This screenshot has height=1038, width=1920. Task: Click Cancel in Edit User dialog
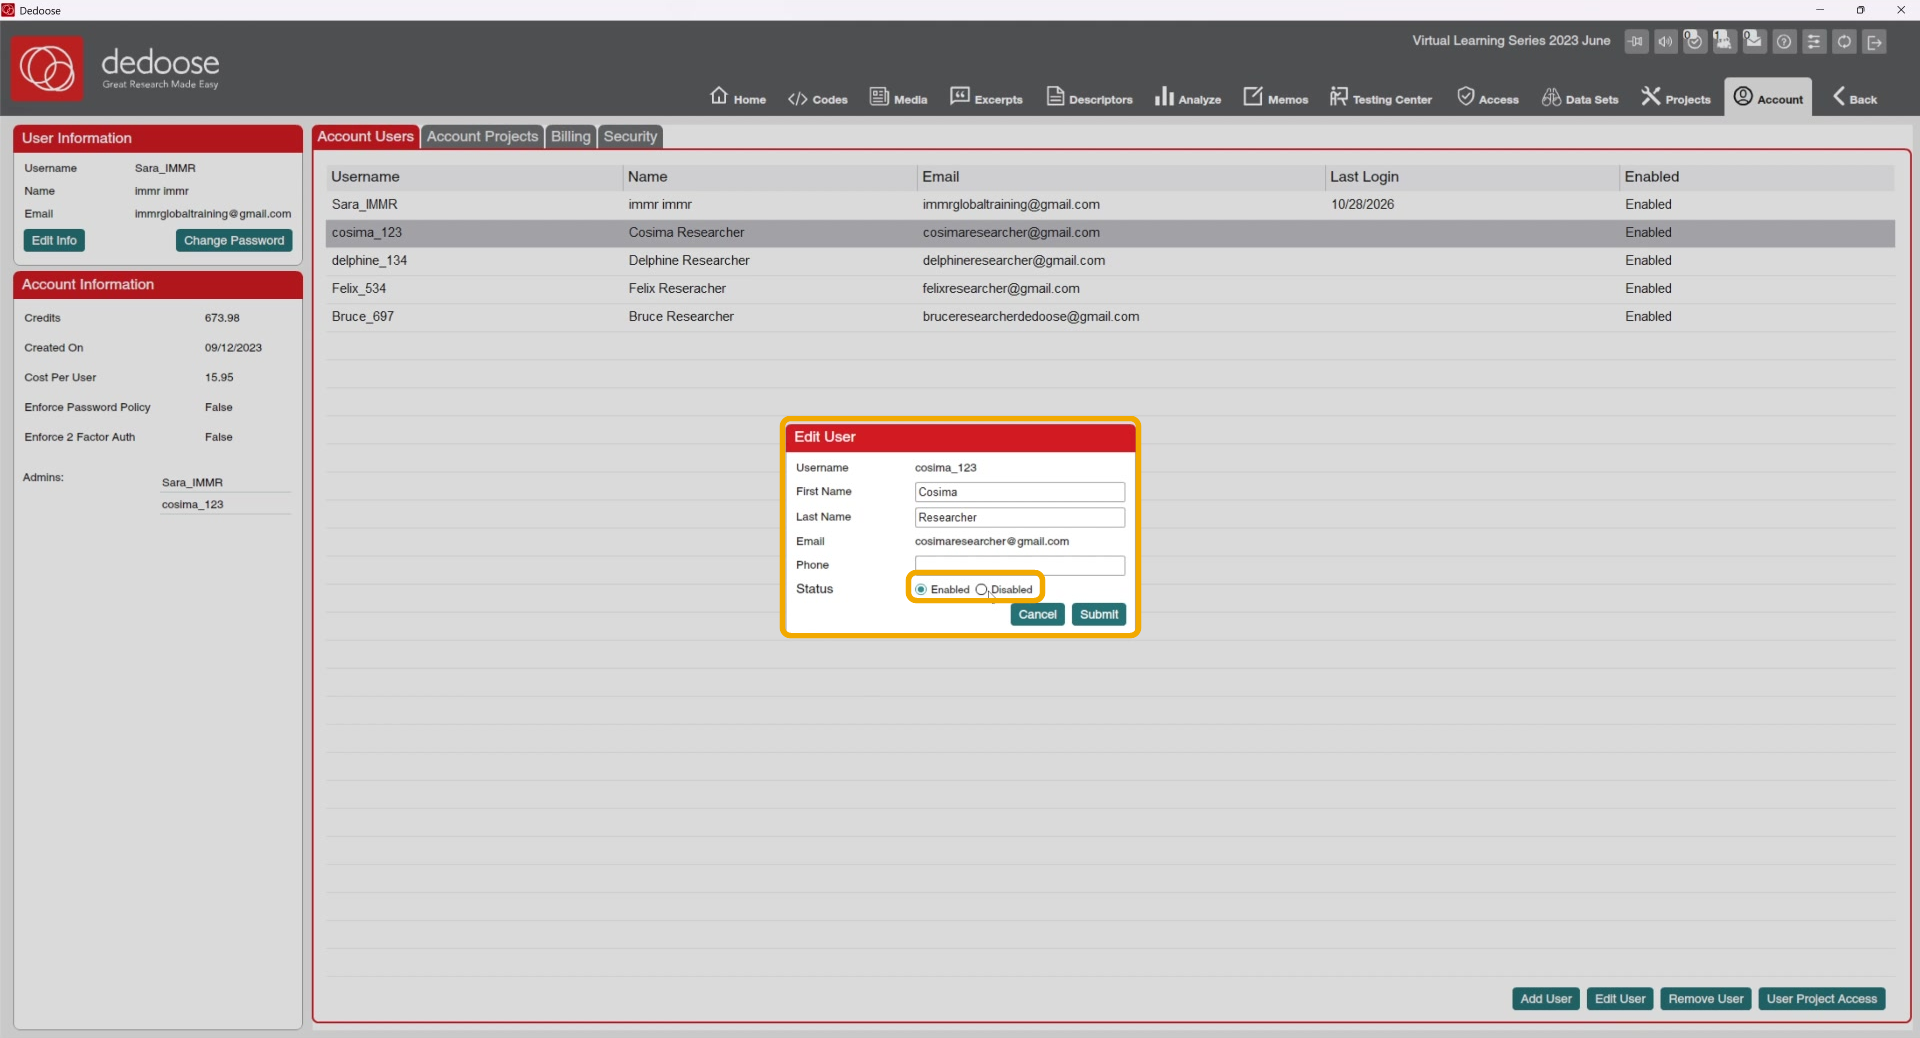[1037, 615]
